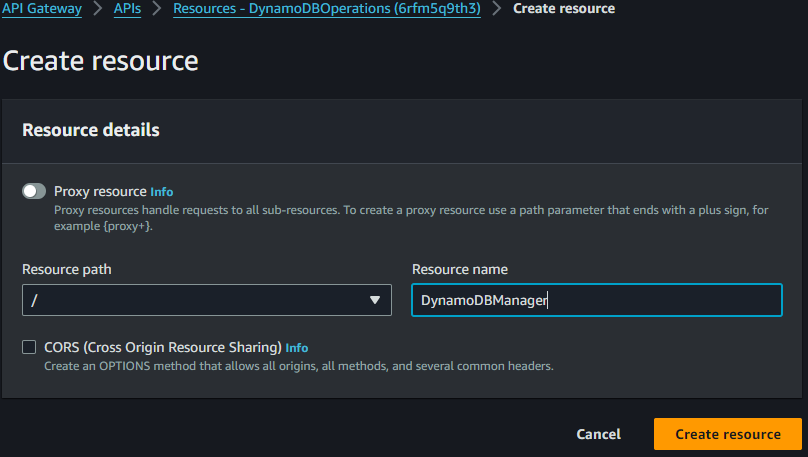
Task: Open Resources - DynamoDBOperations breadcrumb link
Action: pos(327,8)
